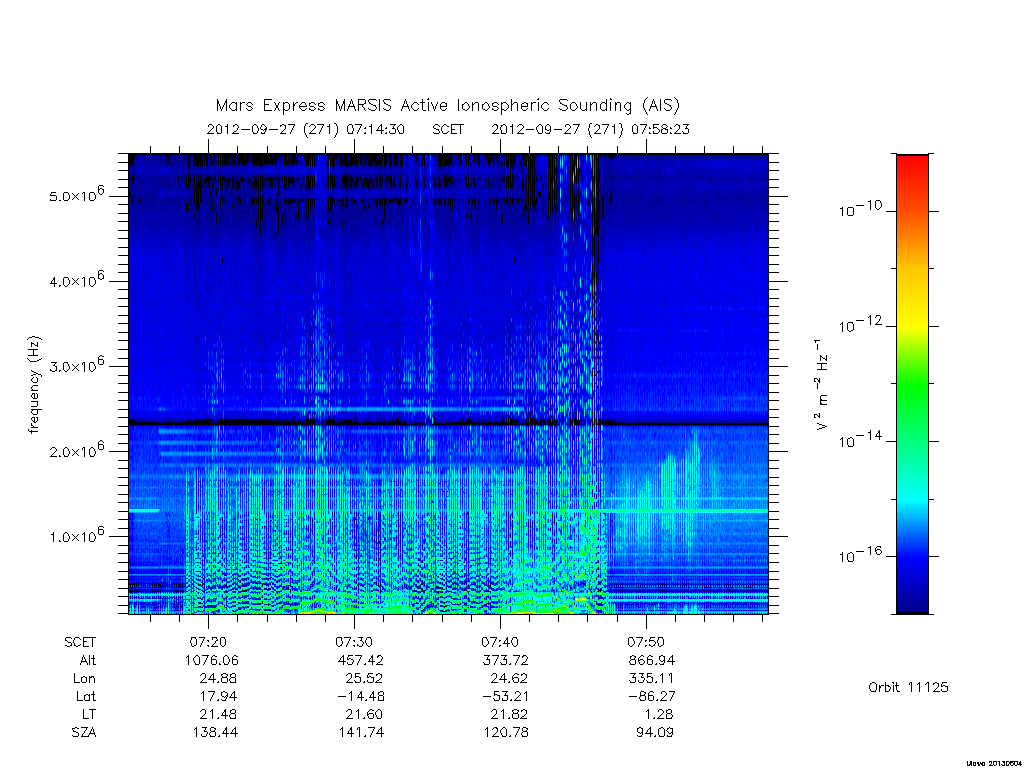The width and height of the screenshot is (1024, 768).
Task: Click longitude value 24.62
Action: click(x=509, y=679)
